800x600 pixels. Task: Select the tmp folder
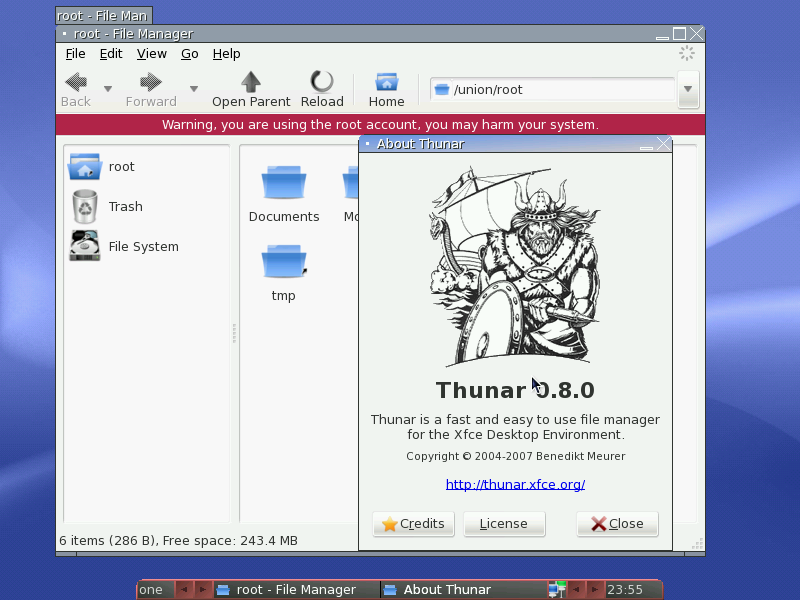tap(284, 273)
